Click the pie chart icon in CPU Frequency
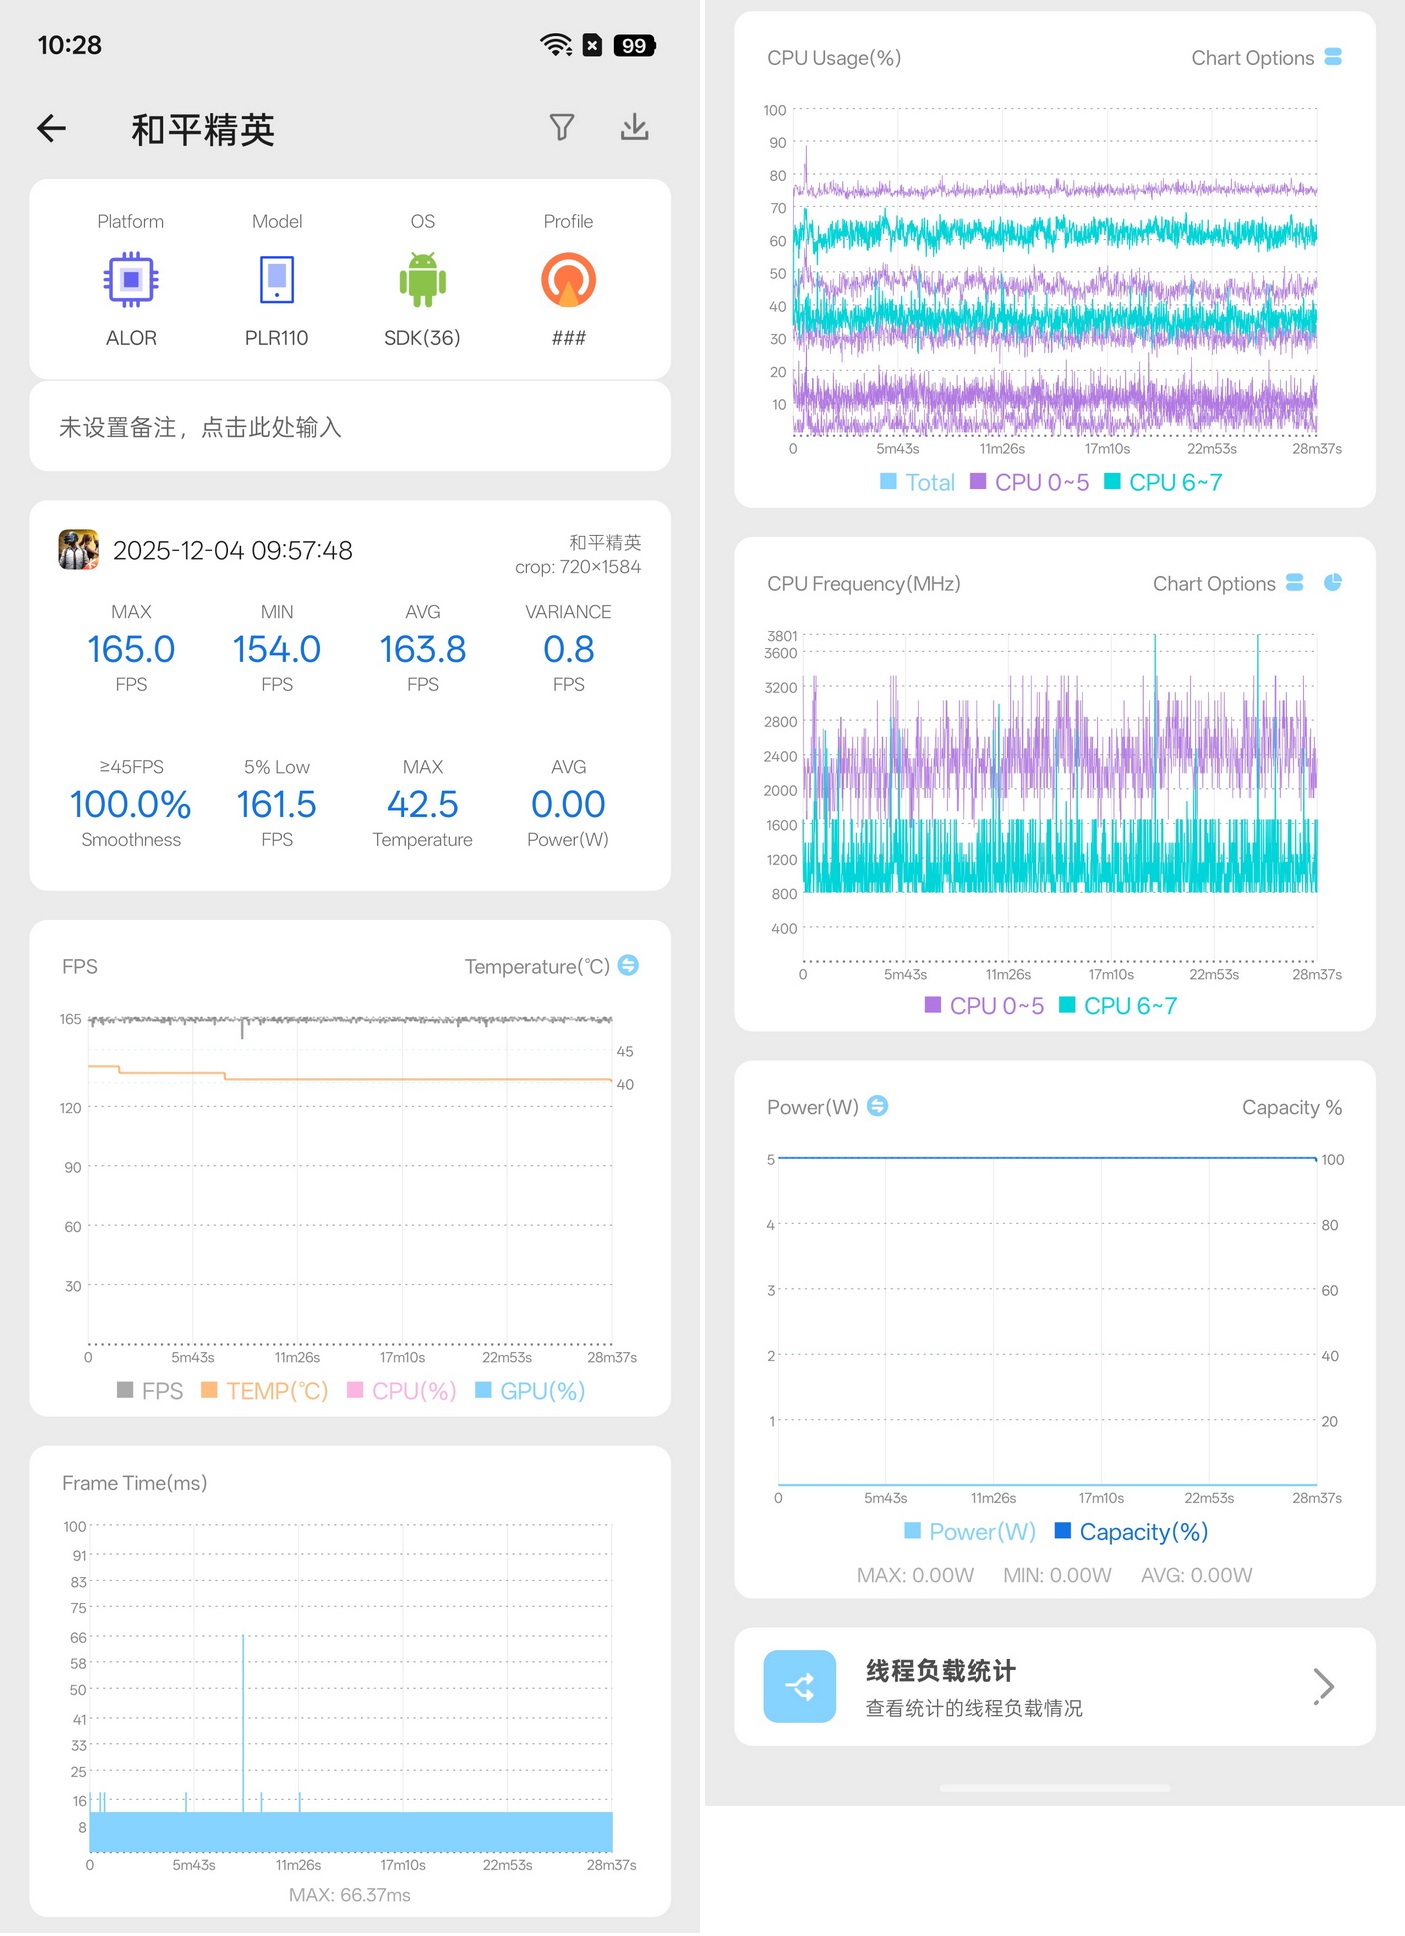 (x=1332, y=583)
